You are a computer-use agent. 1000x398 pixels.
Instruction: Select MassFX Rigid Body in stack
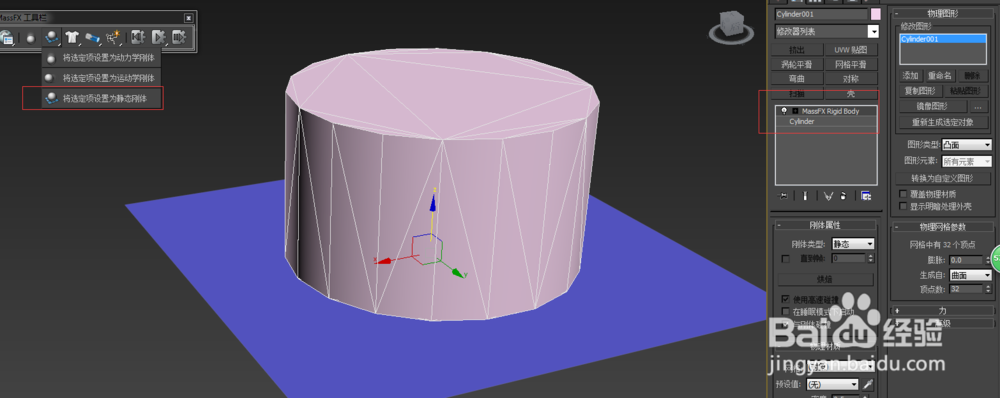[x=830, y=111]
